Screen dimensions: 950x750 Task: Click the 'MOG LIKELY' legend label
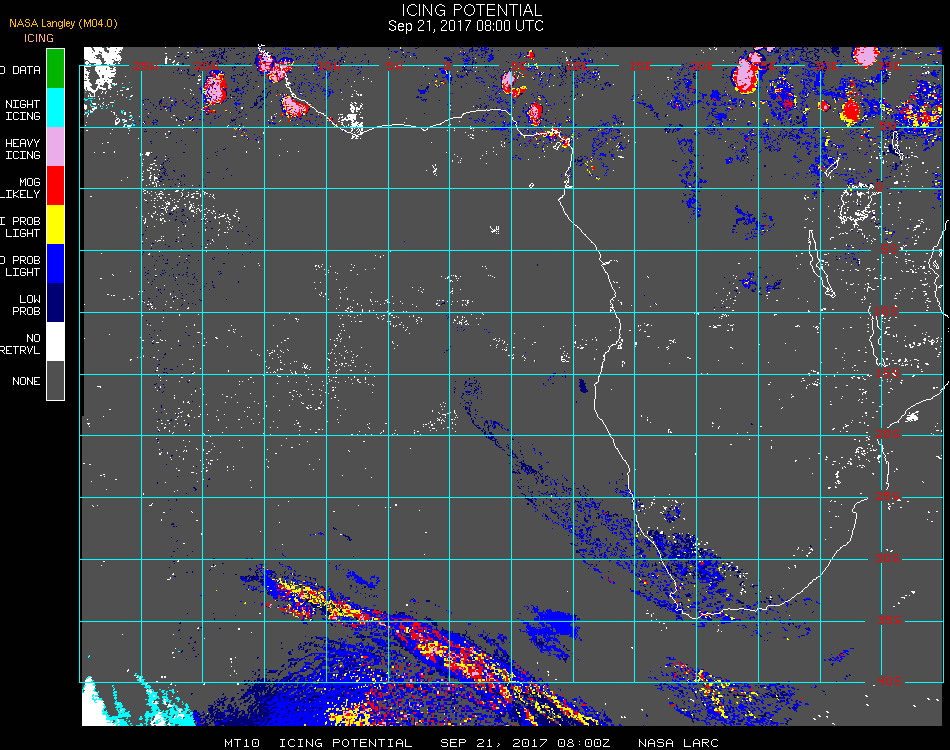pyautogui.click(x=21, y=188)
